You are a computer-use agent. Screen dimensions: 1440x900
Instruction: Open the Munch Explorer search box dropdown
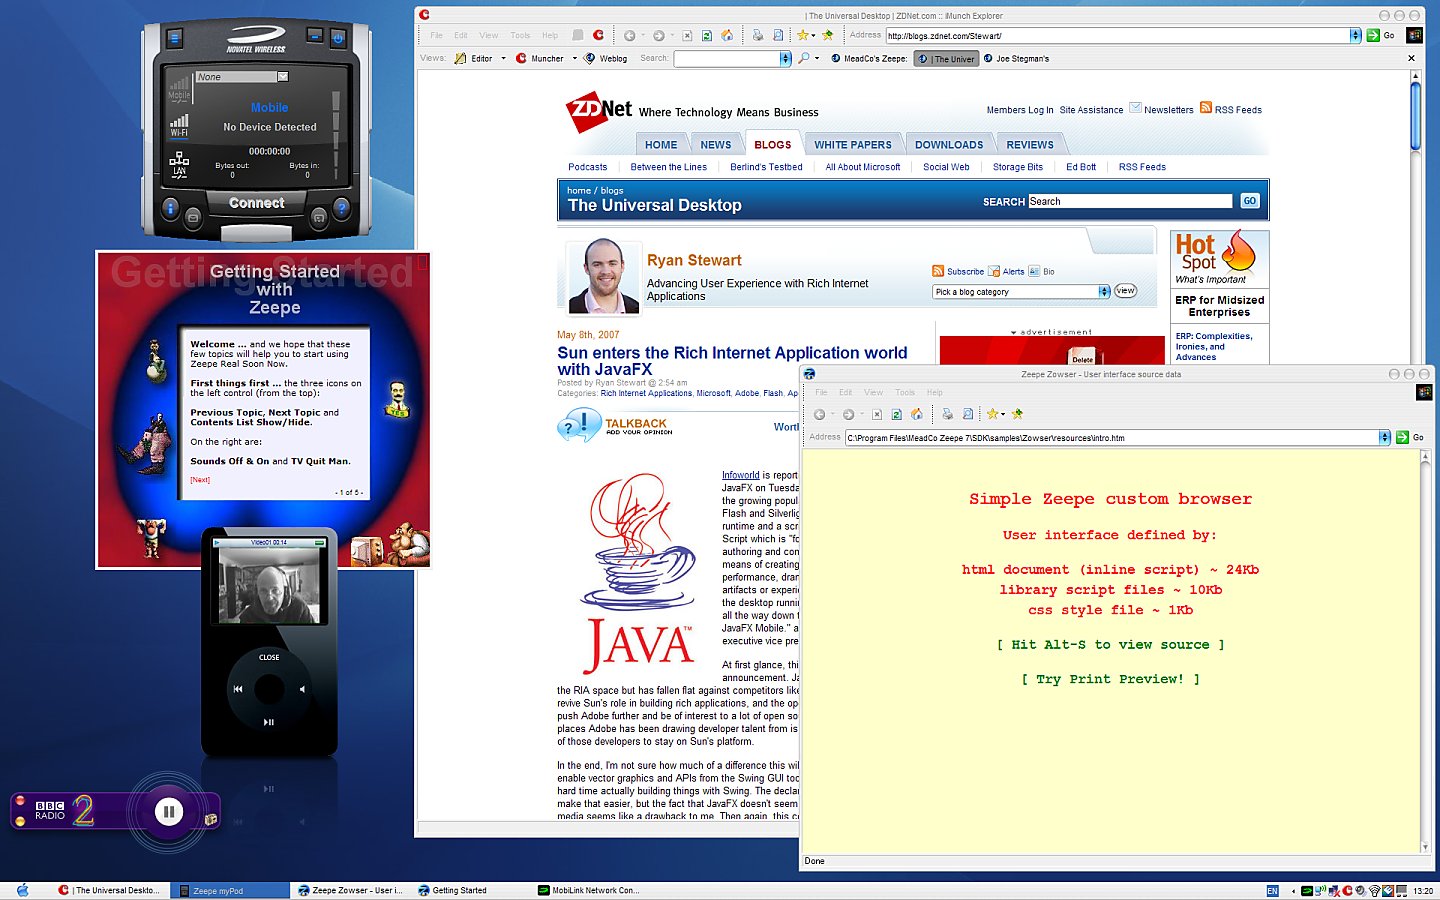785,59
